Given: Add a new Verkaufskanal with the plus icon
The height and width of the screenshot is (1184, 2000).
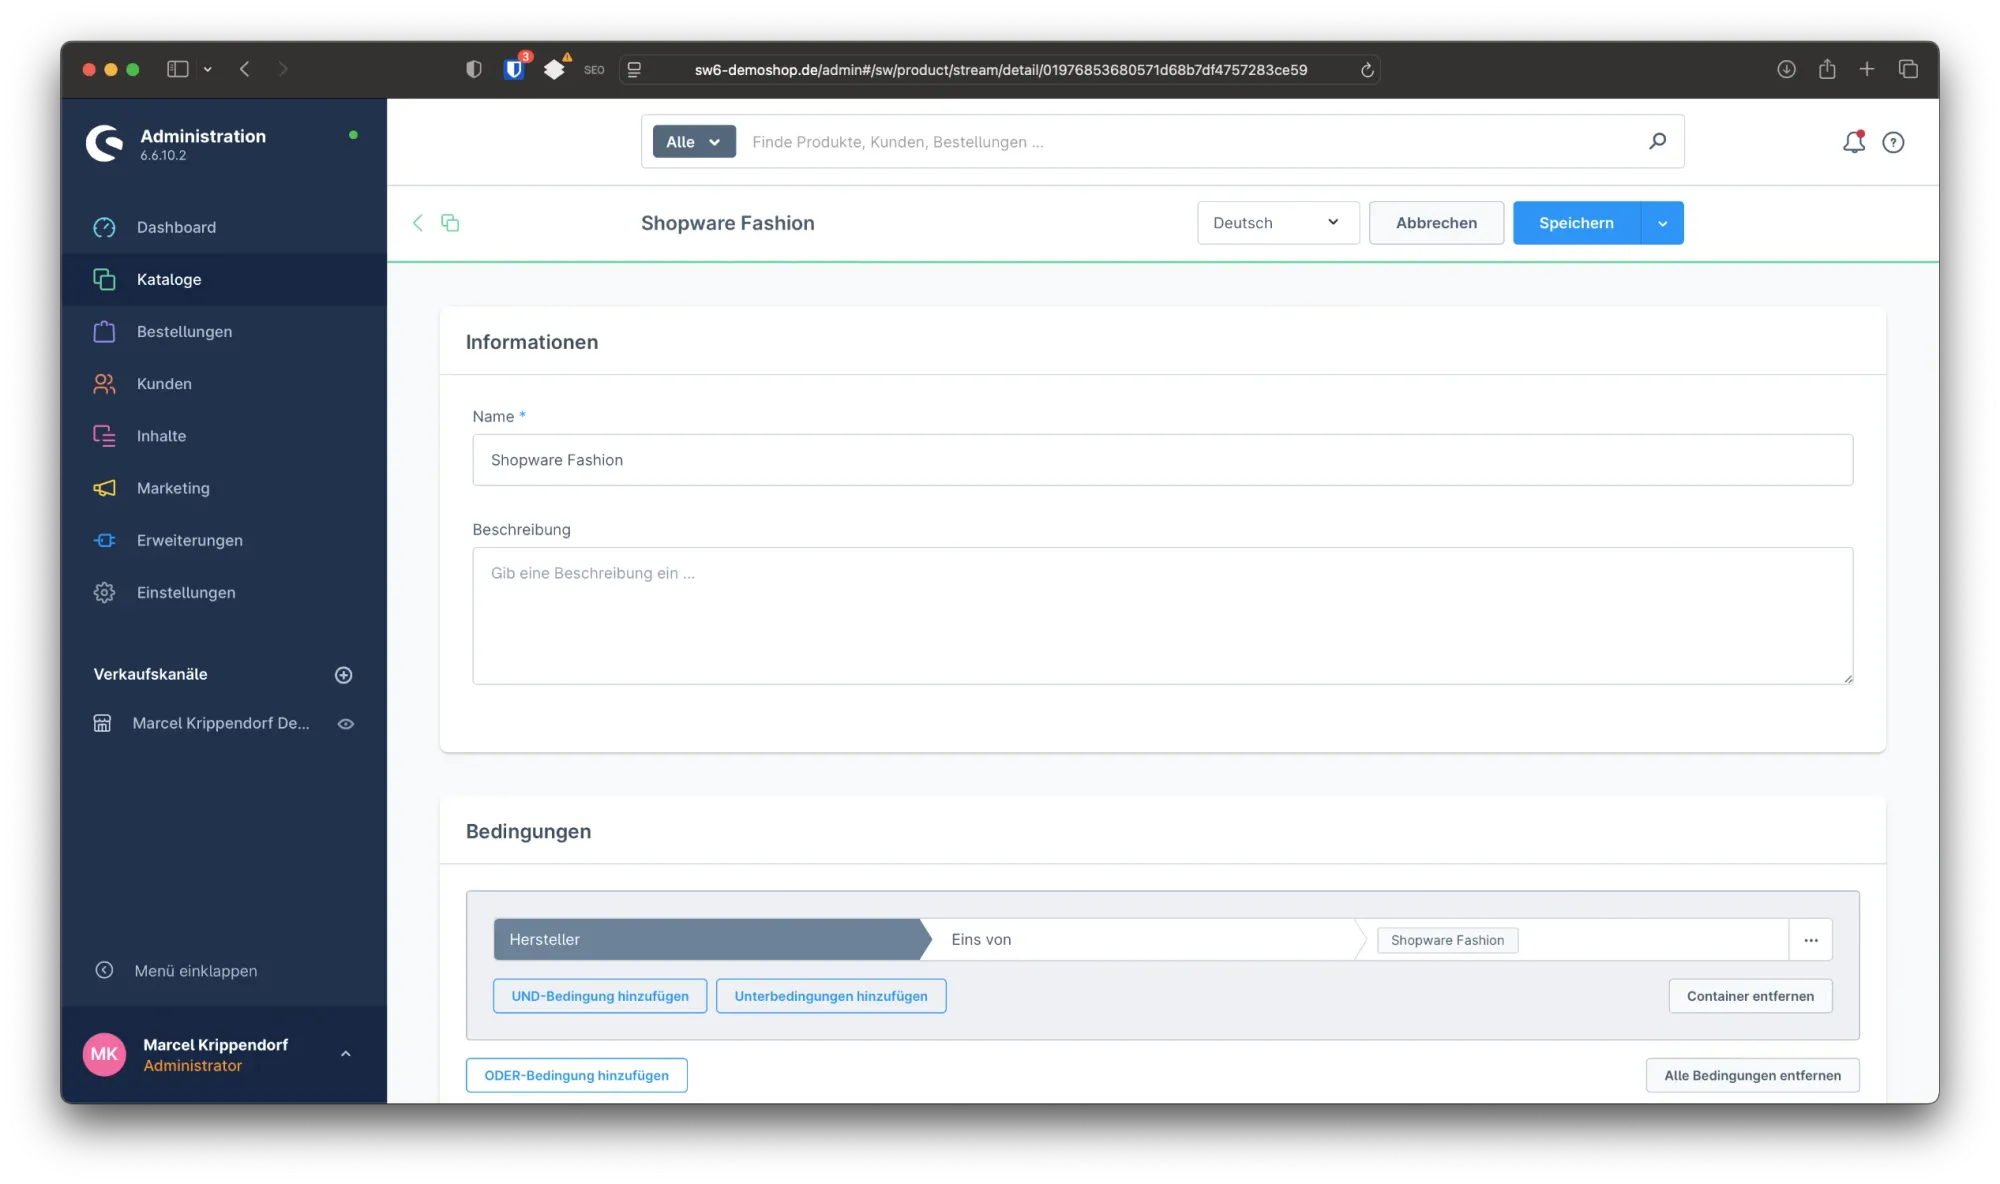Looking at the screenshot, I should click(x=343, y=675).
